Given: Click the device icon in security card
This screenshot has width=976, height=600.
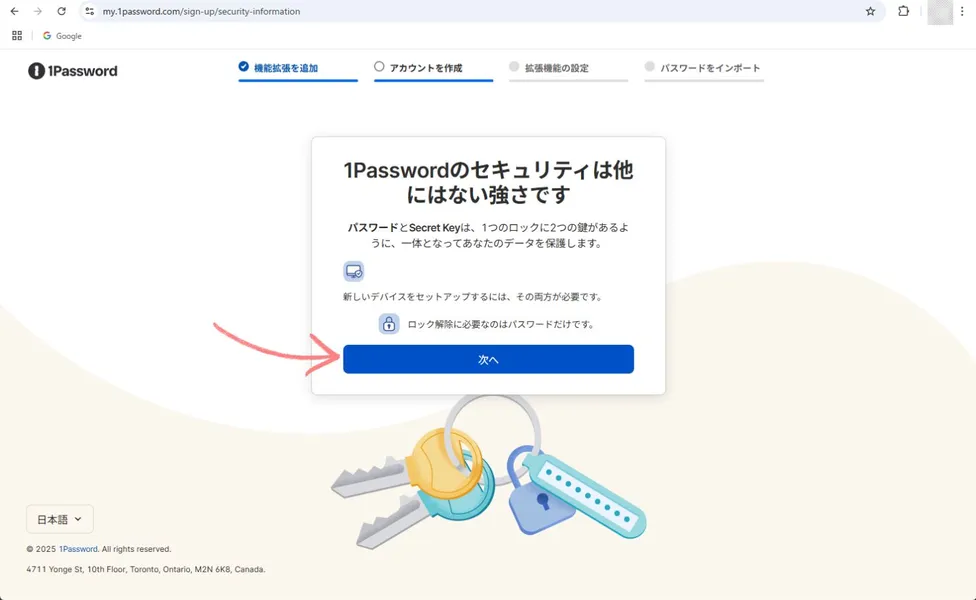Looking at the screenshot, I should pos(354,271).
